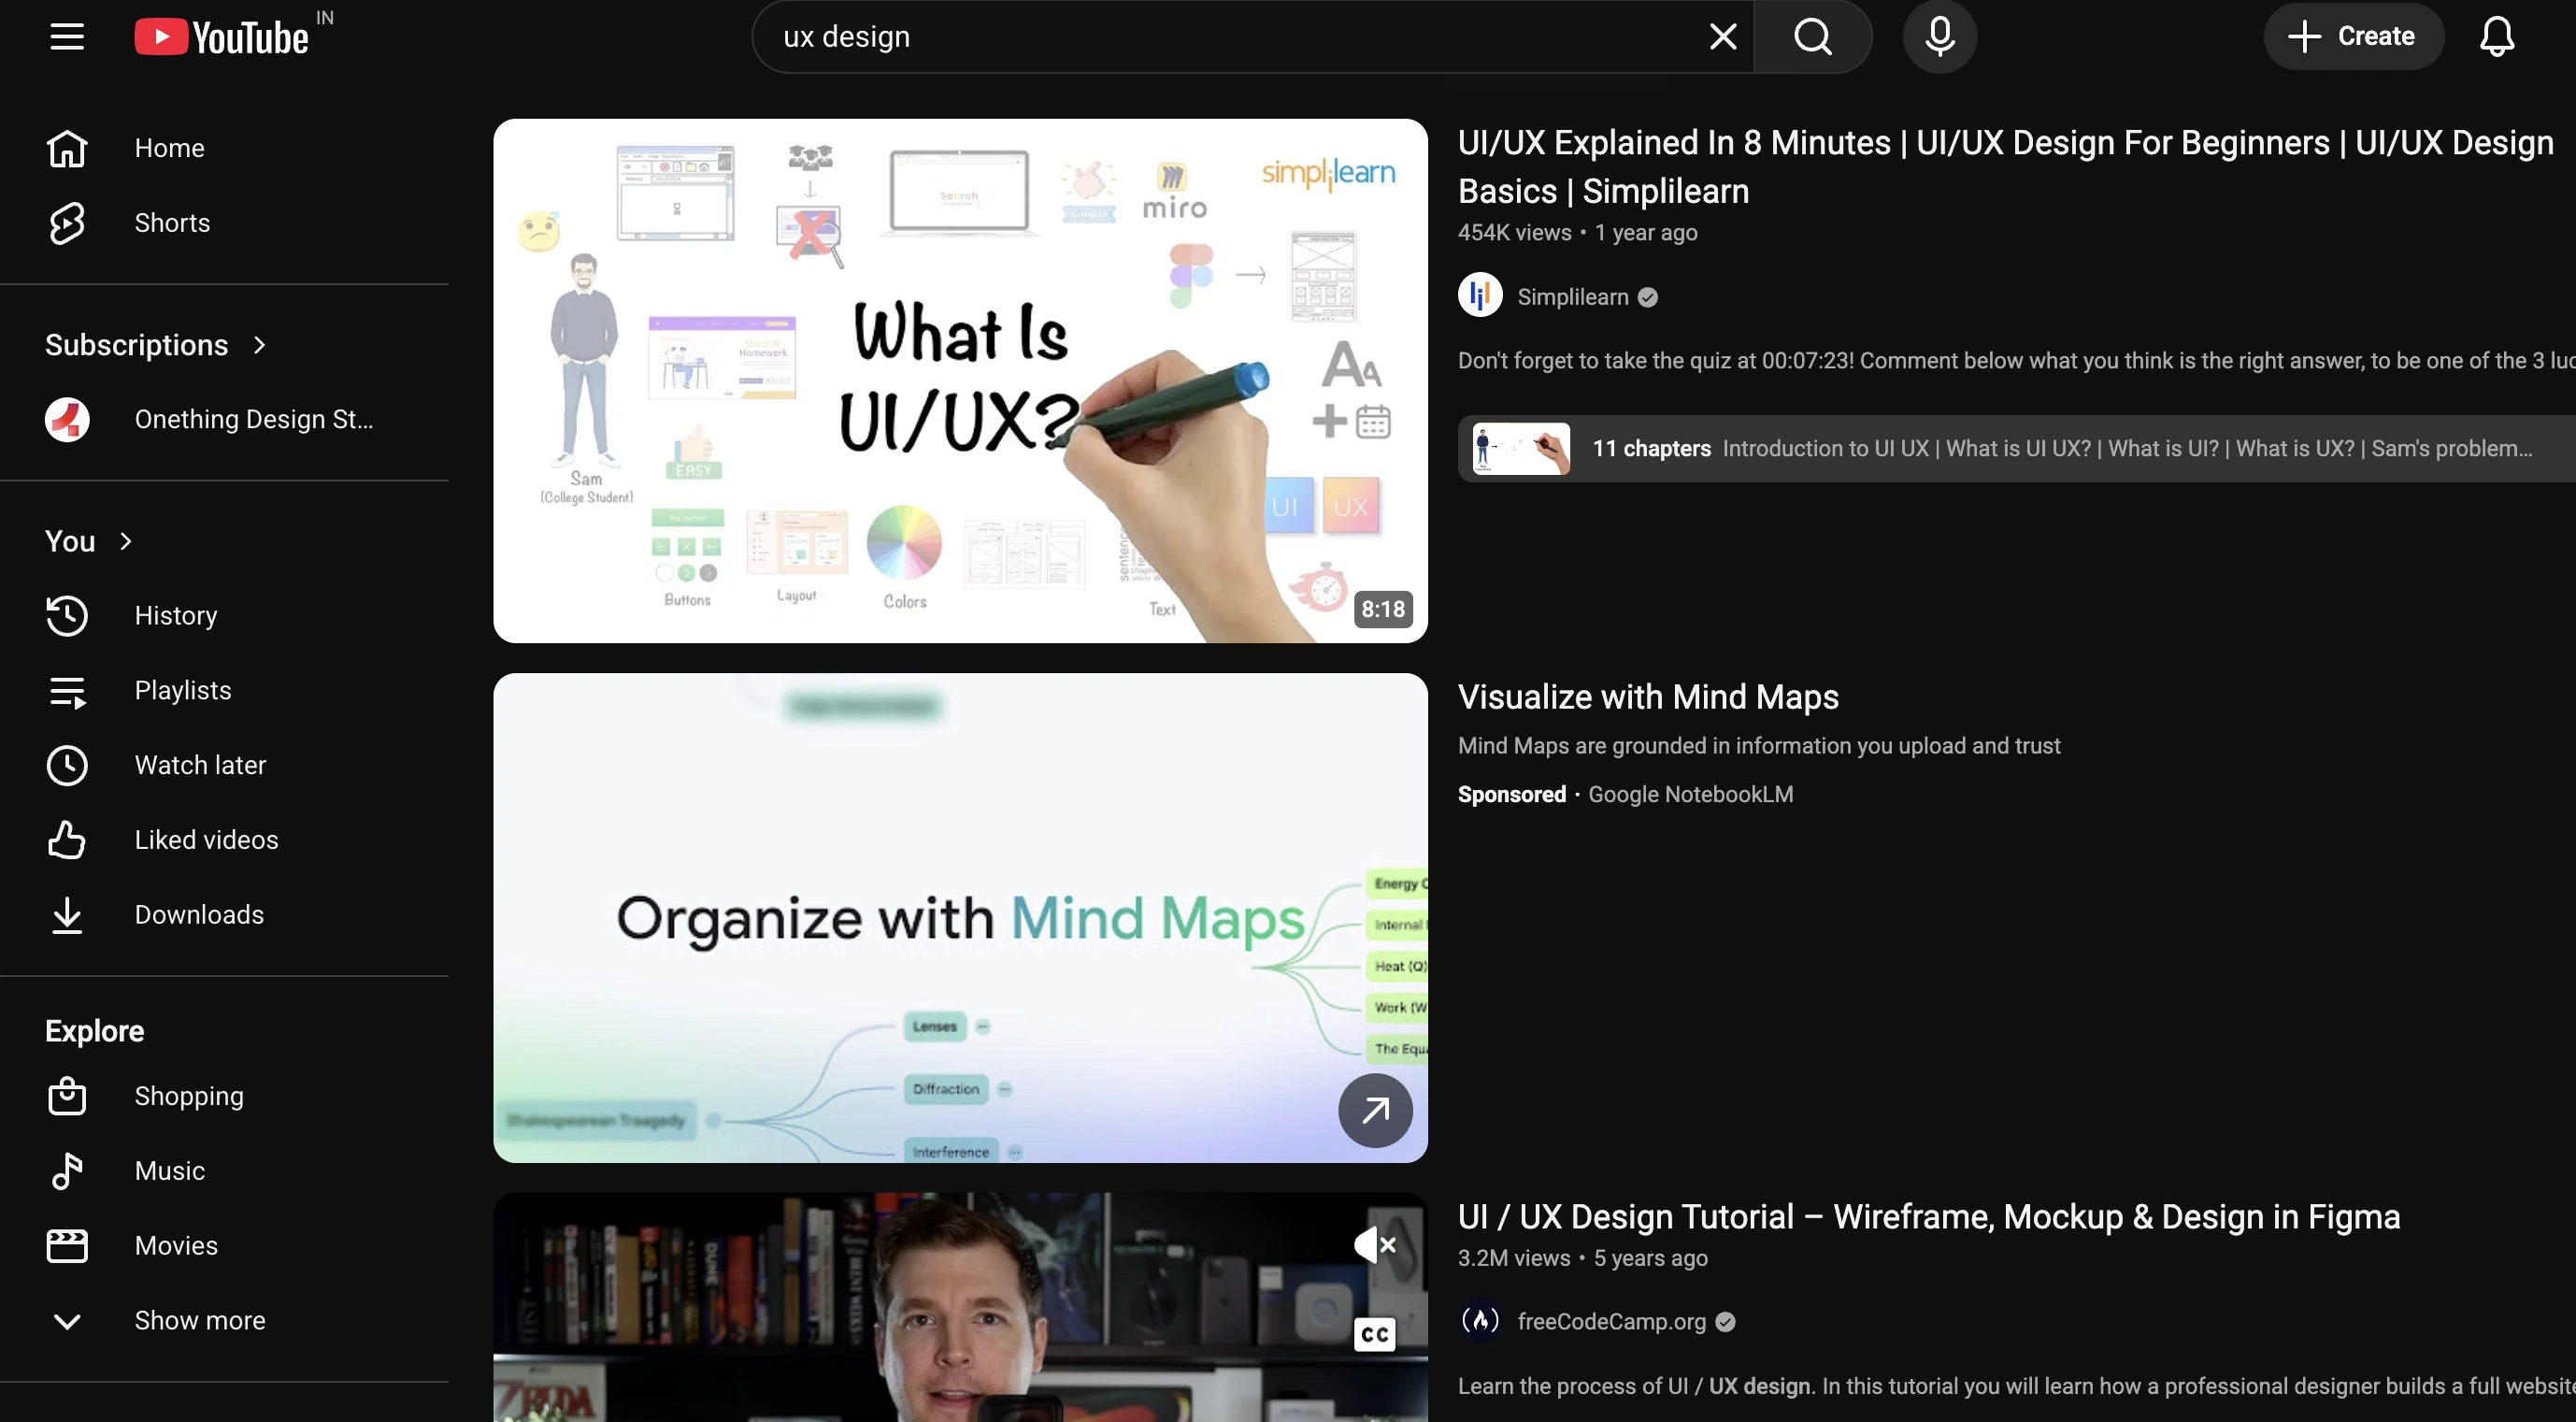
Task: Click the ad external link arrow
Action: pyautogui.click(x=1375, y=1110)
